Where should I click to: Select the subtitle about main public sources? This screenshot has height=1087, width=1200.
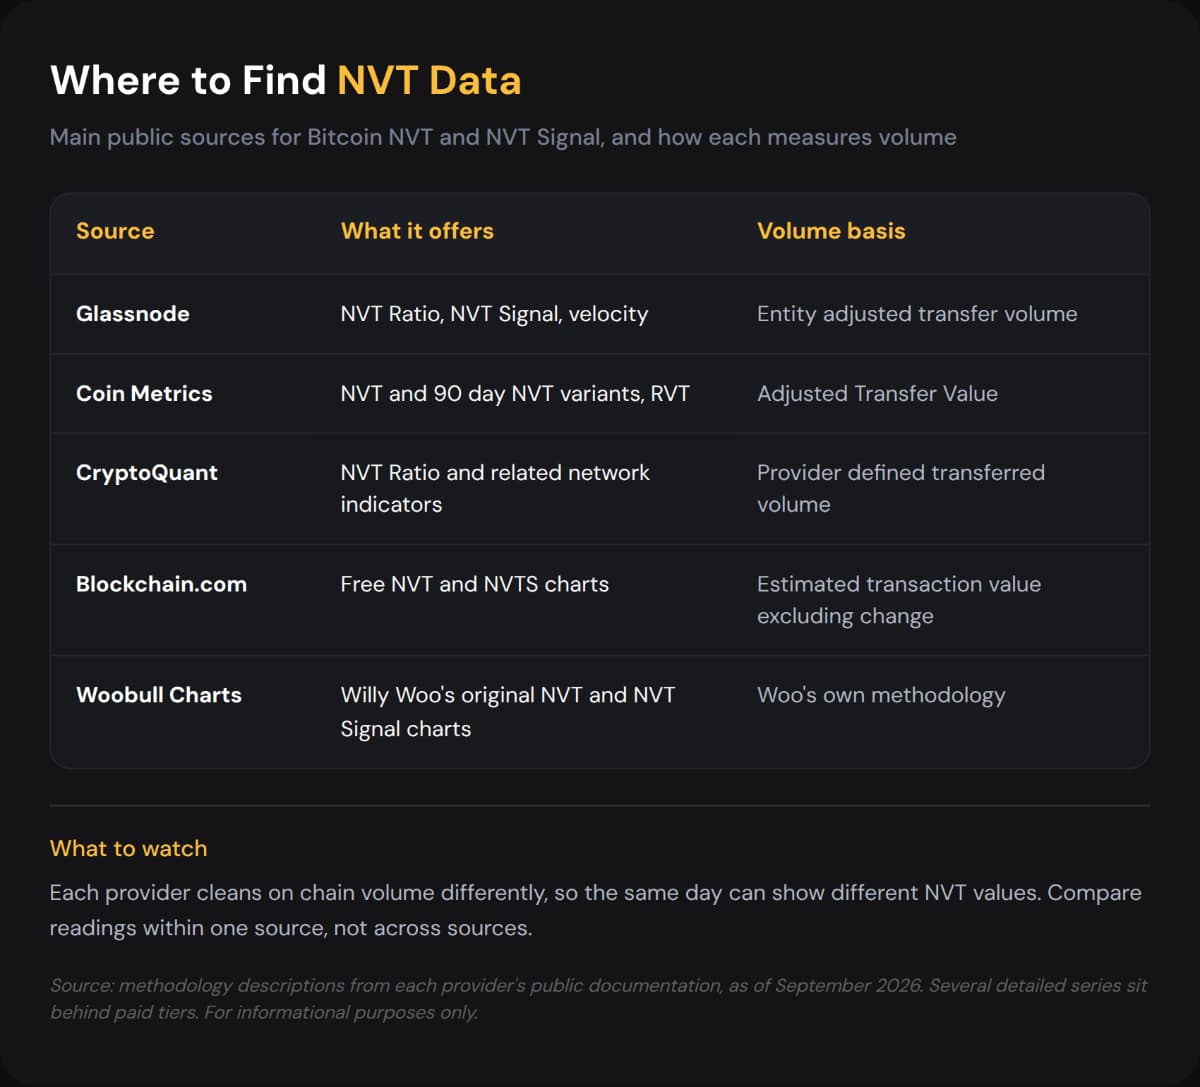pyautogui.click(x=503, y=137)
